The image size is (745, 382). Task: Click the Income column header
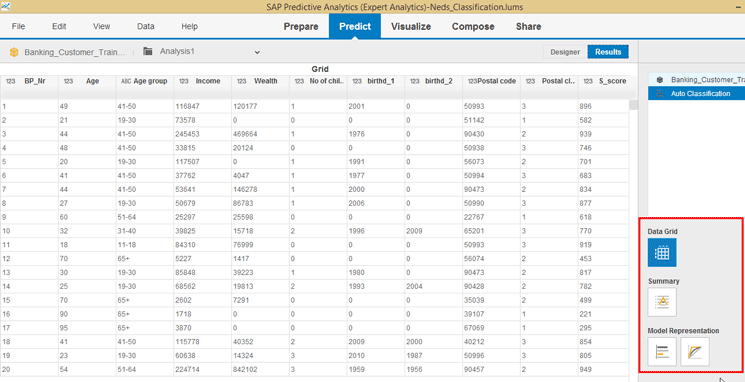202,81
